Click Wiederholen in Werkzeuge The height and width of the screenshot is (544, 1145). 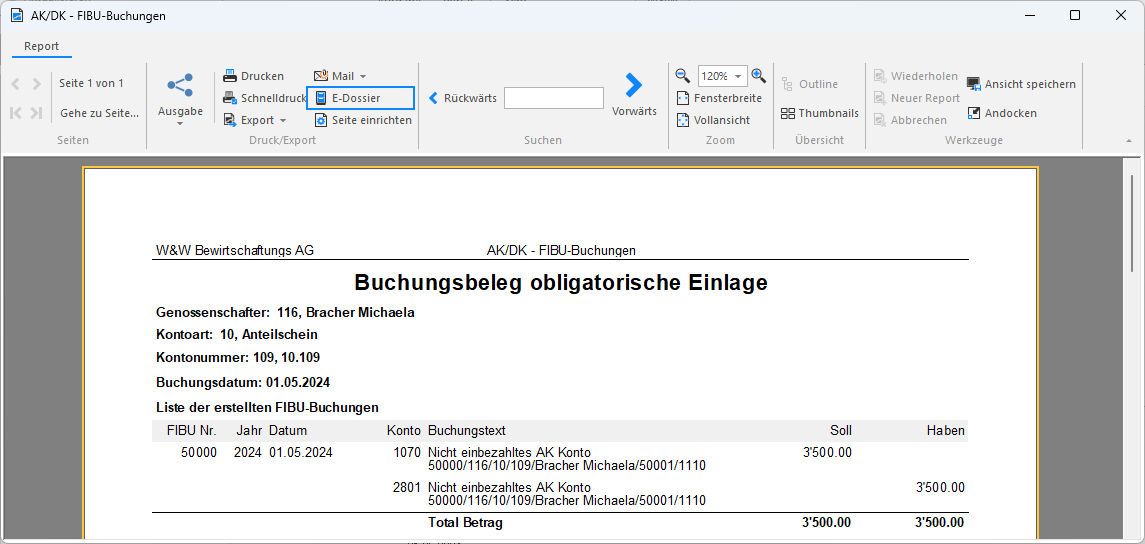click(916, 76)
